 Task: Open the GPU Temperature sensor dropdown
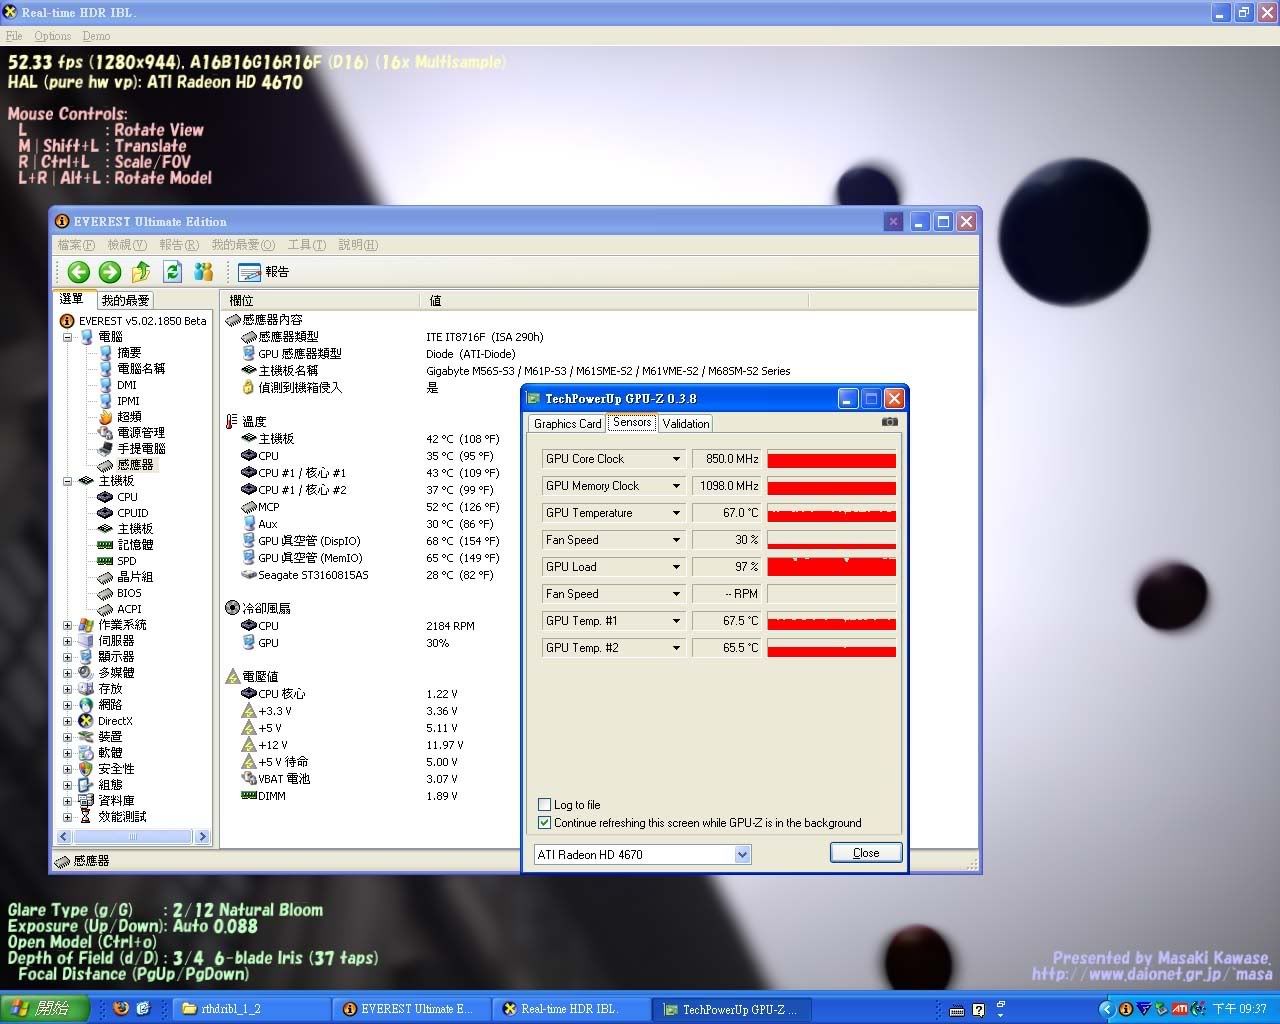676,513
